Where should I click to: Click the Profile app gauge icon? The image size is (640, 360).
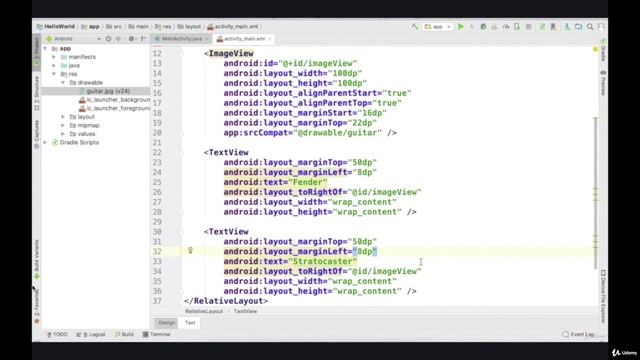click(506, 27)
